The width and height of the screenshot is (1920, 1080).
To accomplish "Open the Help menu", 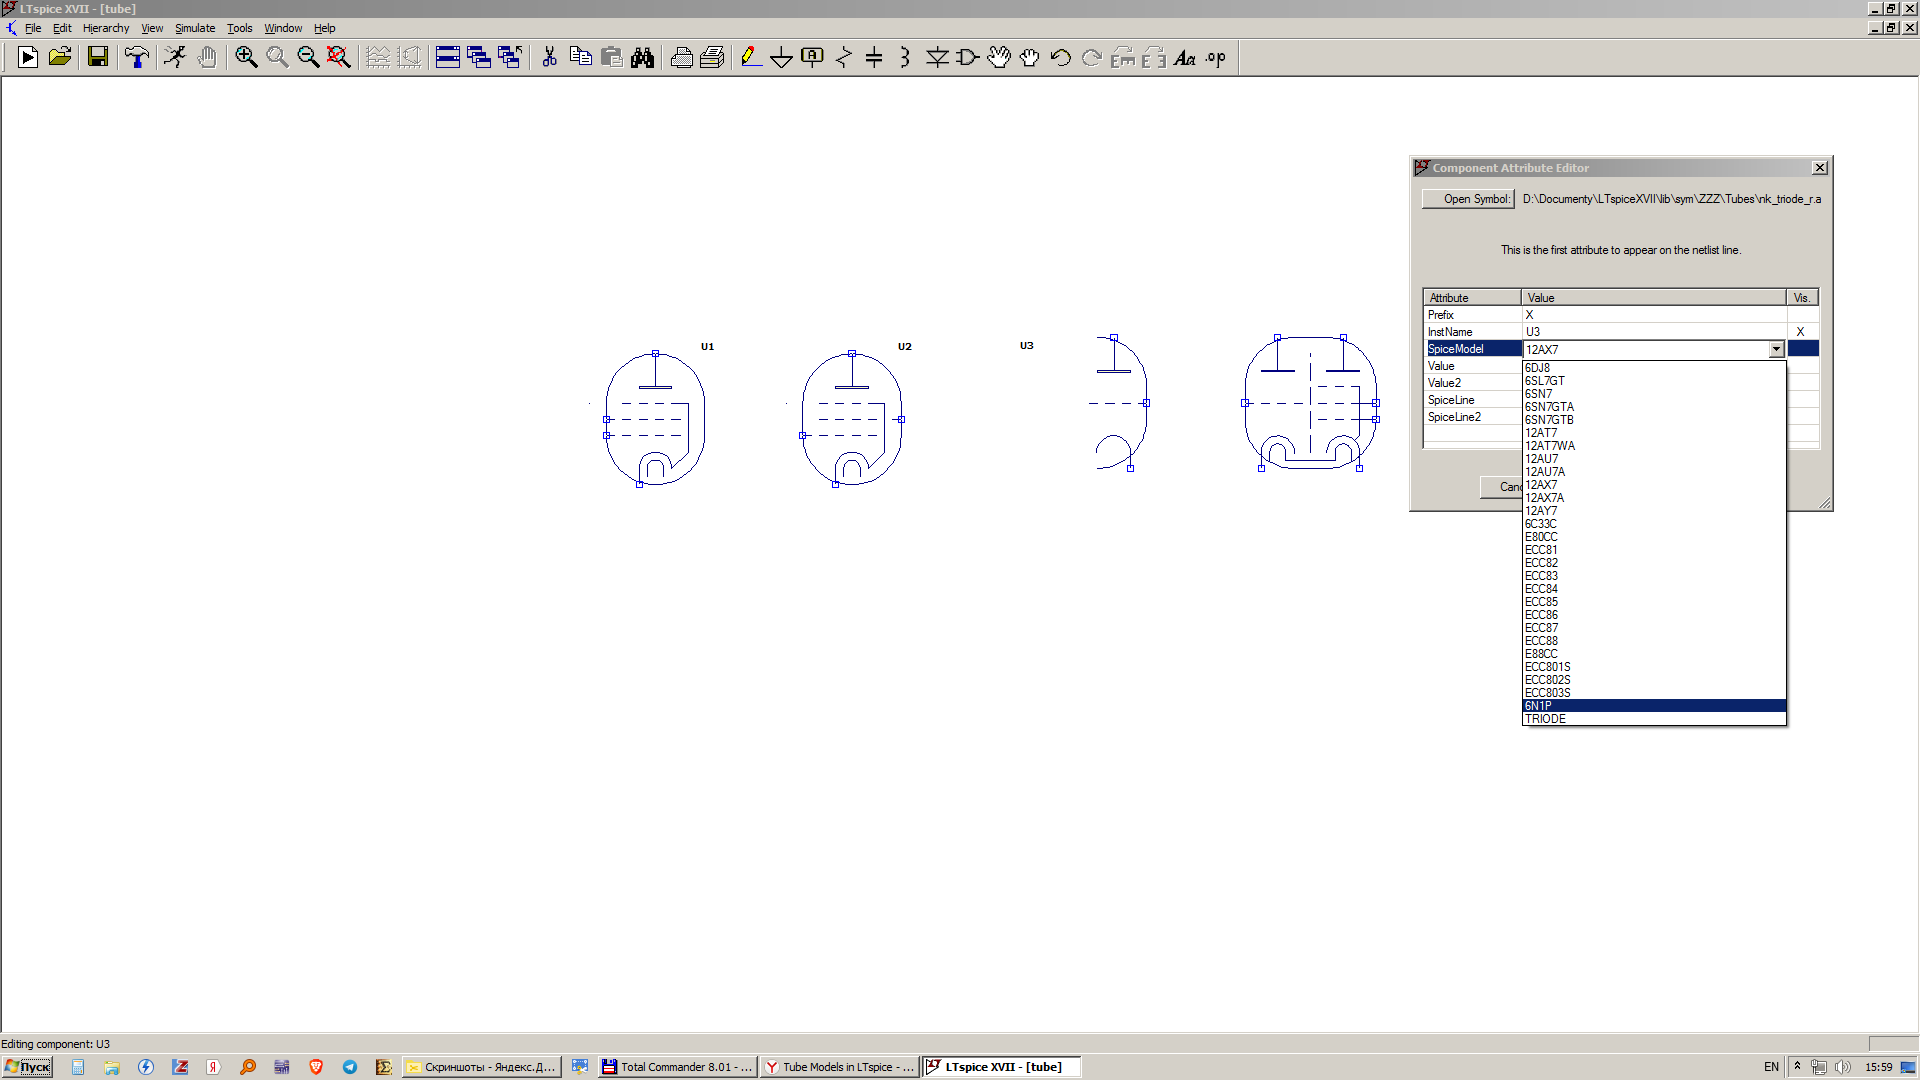I will (324, 28).
